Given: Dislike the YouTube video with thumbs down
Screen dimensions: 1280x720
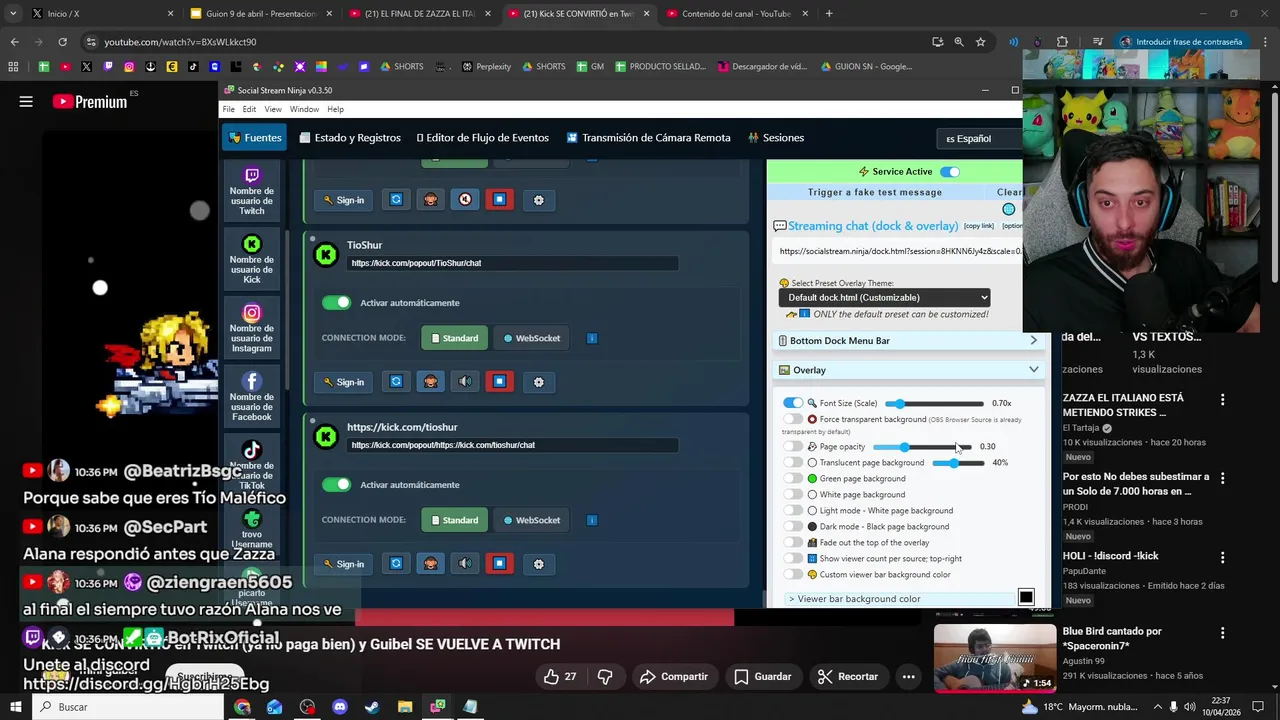Looking at the screenshot, I should click(x=605, y=676).
